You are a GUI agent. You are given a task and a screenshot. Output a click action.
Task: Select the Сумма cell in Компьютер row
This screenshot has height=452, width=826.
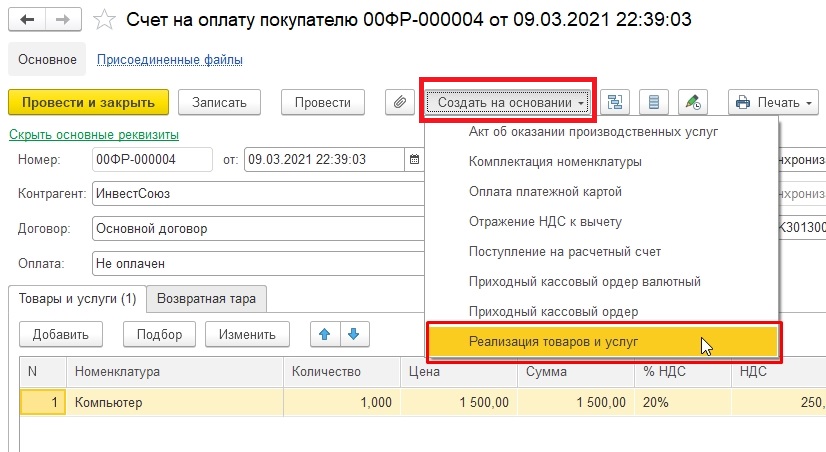[576, 402]
